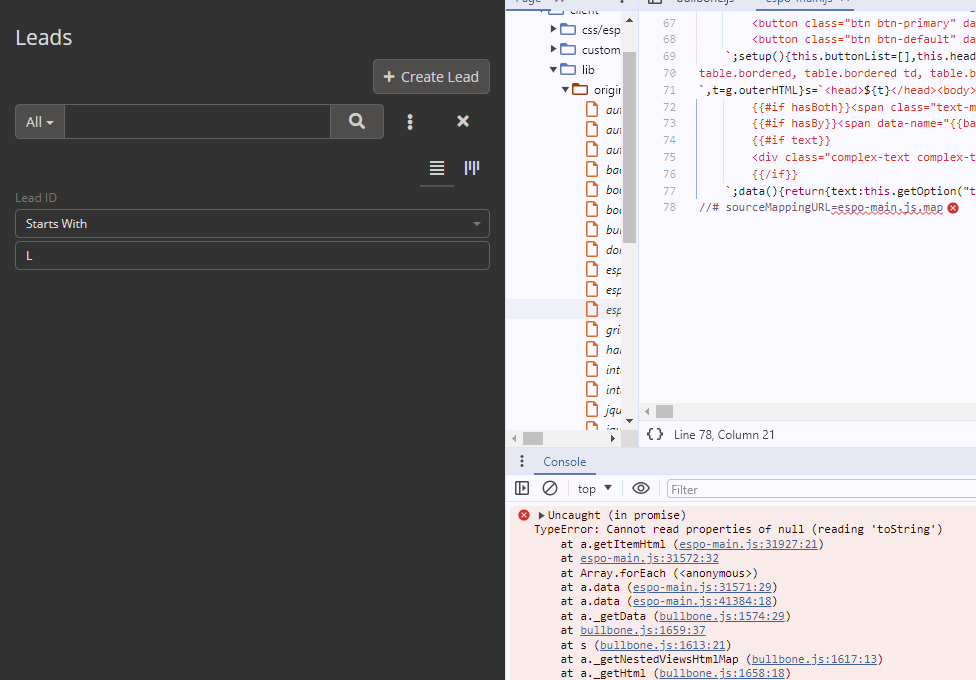Select the Console drawer tab

564,461
